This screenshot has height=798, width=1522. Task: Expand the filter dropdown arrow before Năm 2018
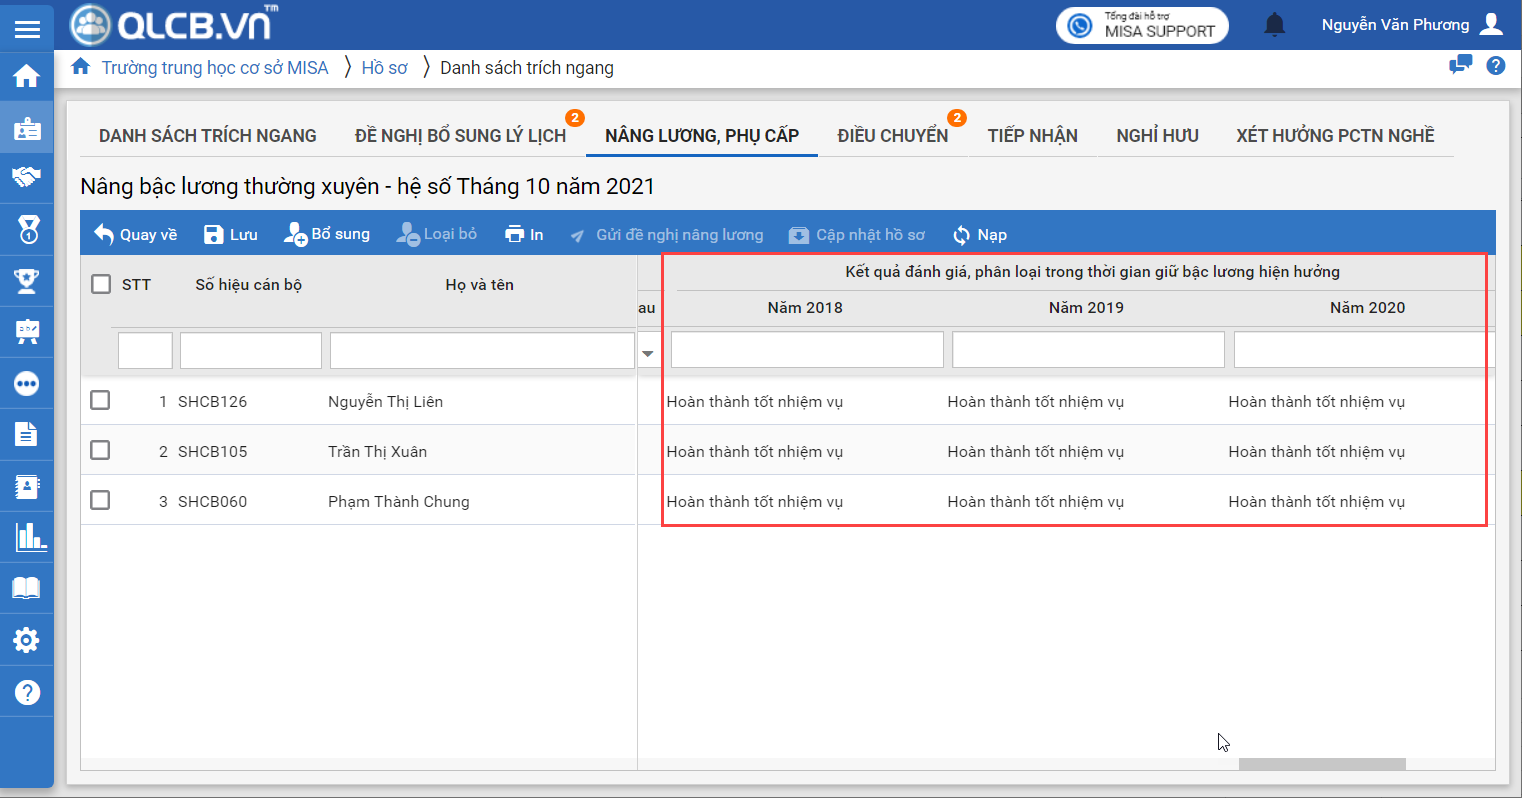tap(648, 353)
